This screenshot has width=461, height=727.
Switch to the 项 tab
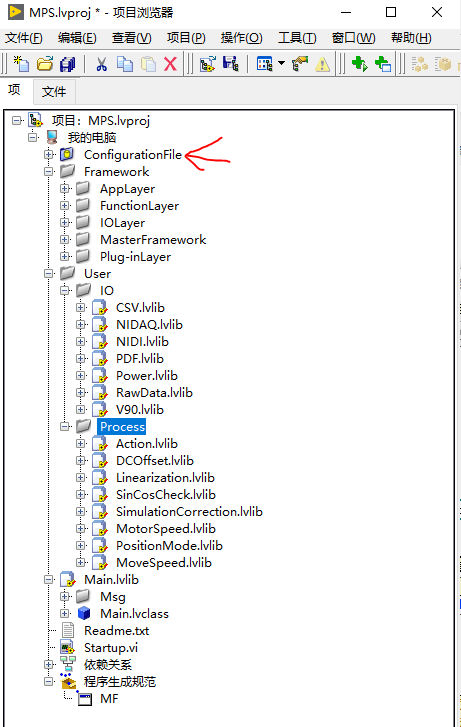coord(15,89)
